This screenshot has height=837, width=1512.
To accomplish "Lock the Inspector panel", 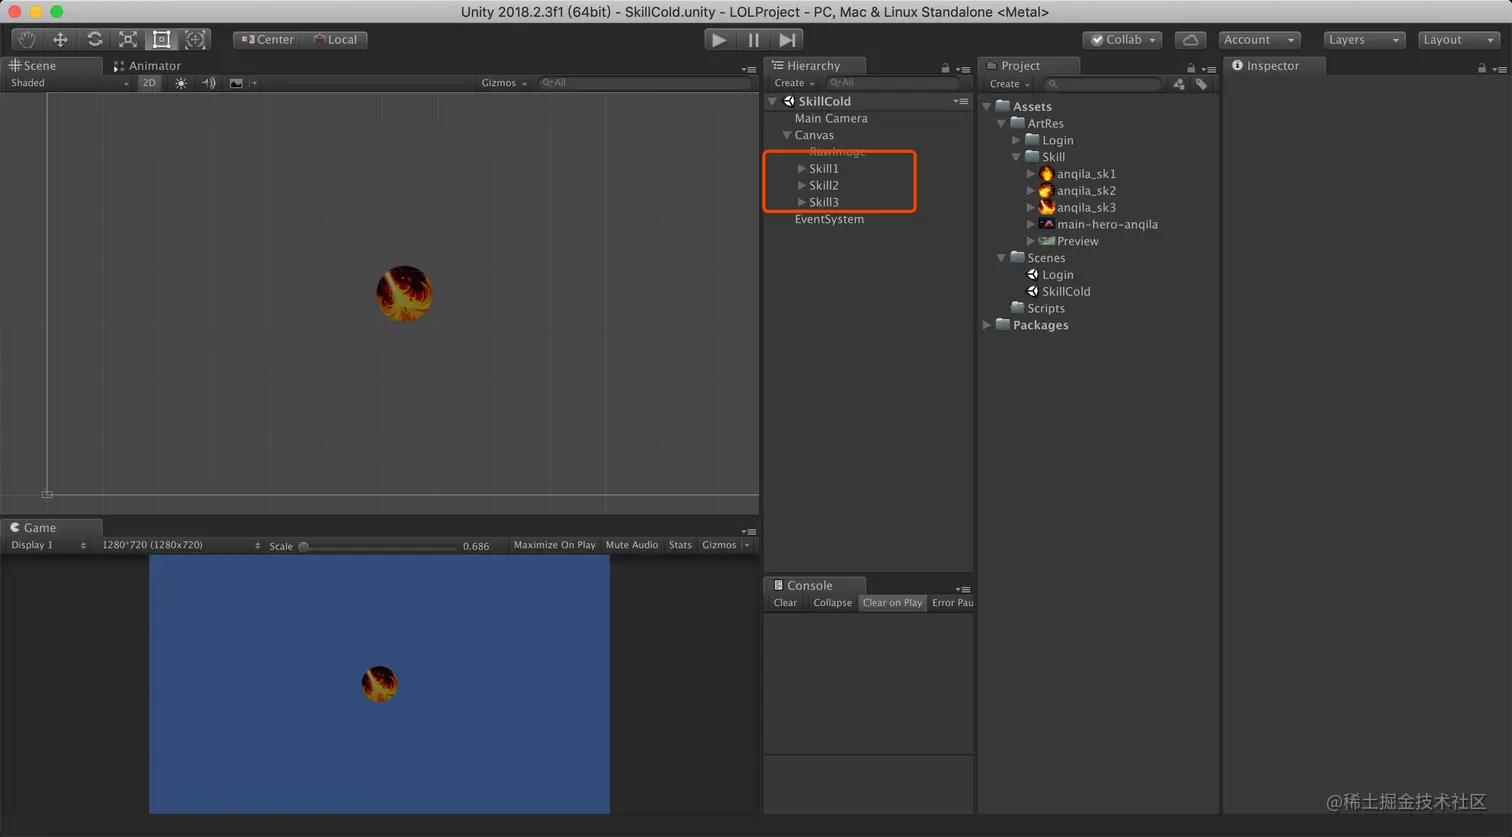I will tap(1482, 68).
